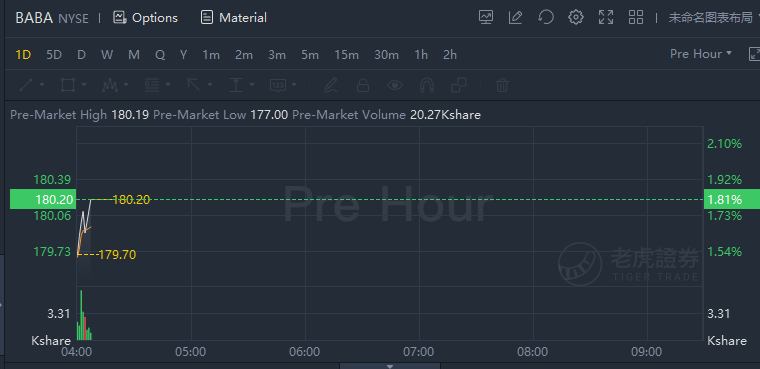Click the bottom panel collapse arrow handle
760x369 pixels.
tap(390, 366)
